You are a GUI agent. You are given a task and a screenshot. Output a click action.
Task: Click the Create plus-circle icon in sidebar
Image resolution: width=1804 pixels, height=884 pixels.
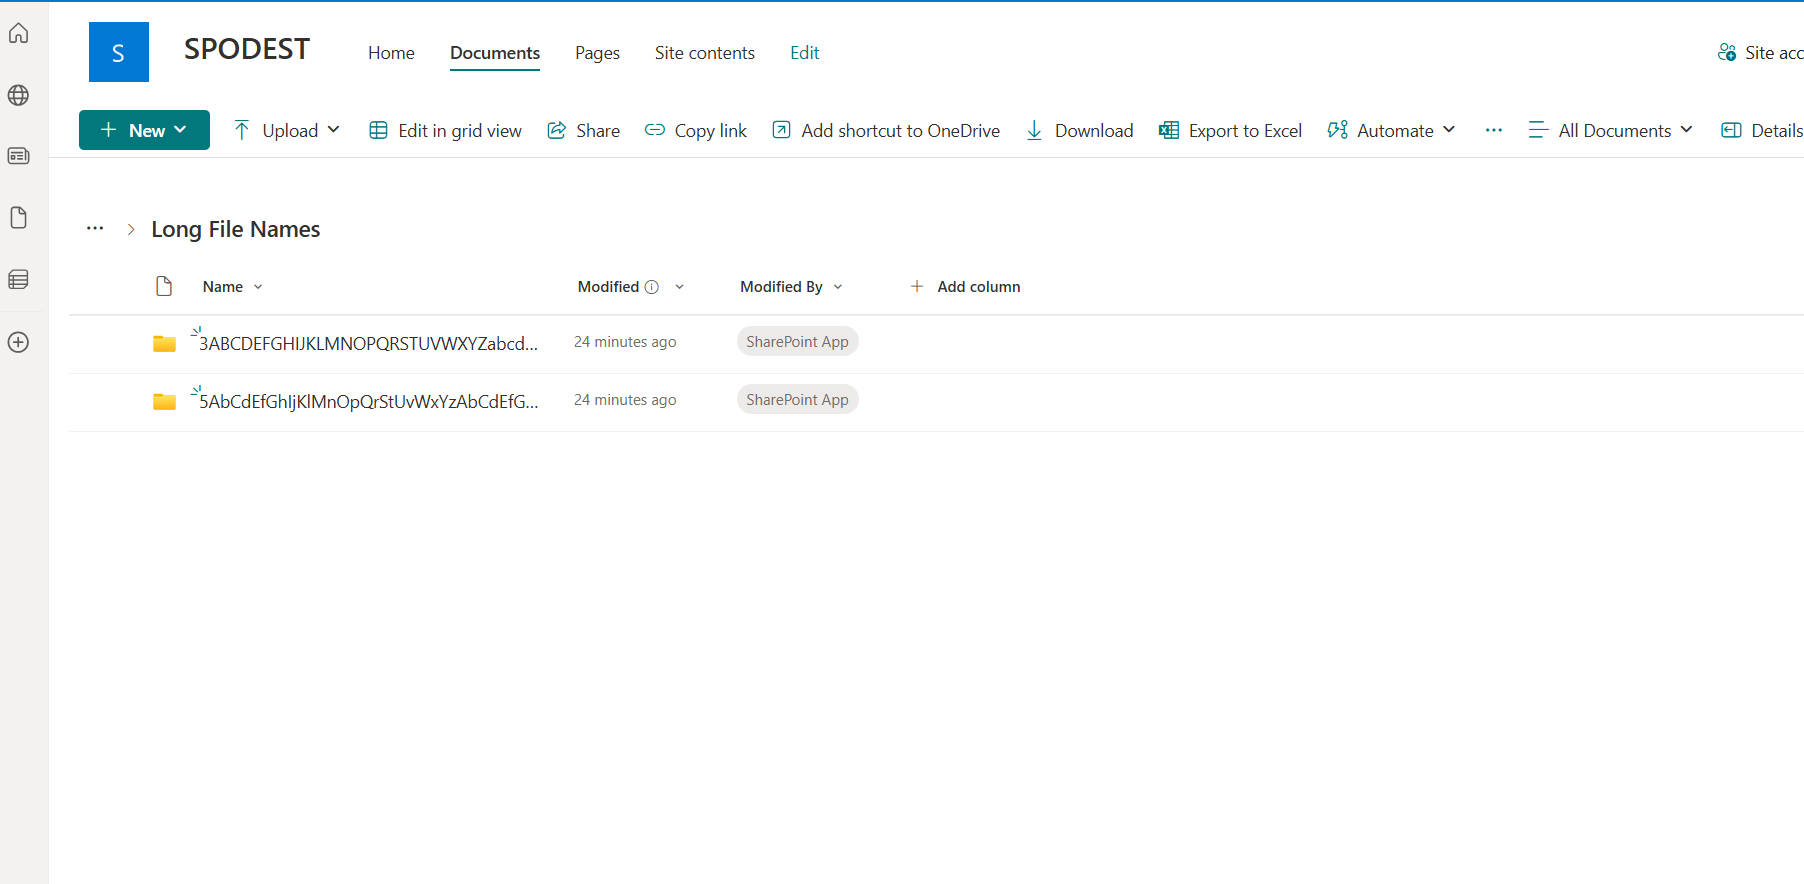coord(19,342)
